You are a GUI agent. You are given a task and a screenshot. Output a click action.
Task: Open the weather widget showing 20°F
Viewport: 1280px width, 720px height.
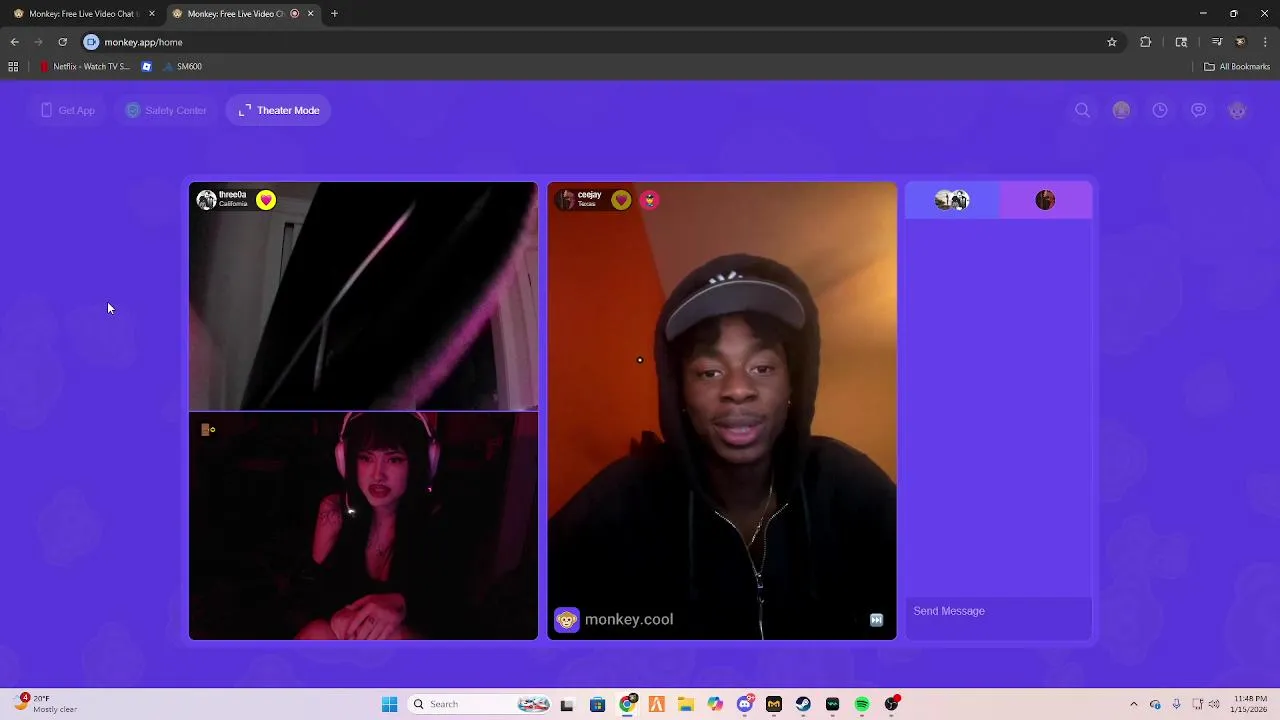pos(47,704)
